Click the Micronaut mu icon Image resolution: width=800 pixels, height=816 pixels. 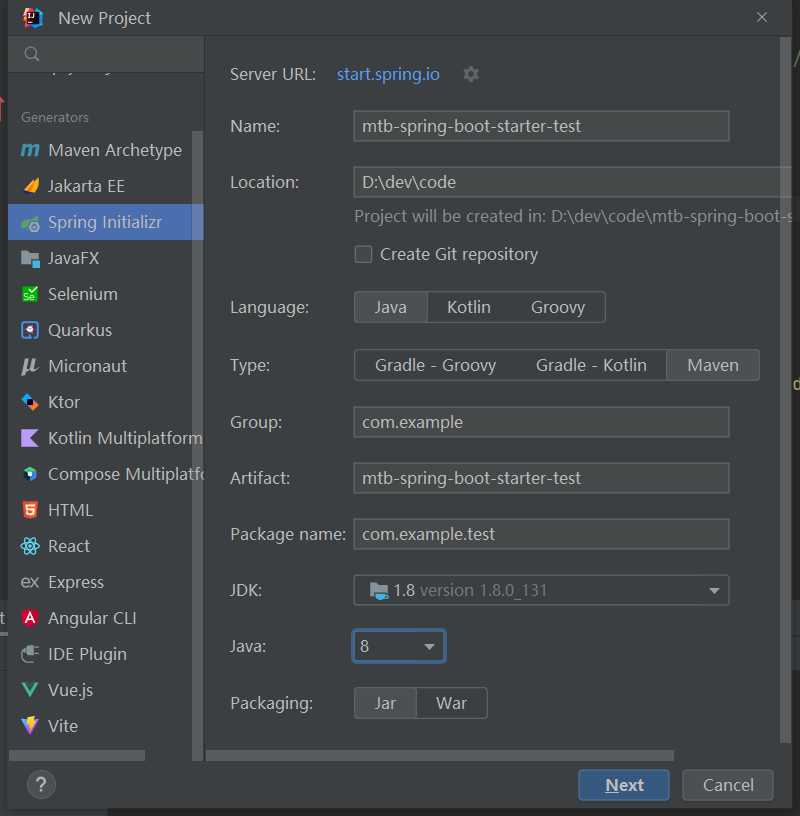click(30, 366)
